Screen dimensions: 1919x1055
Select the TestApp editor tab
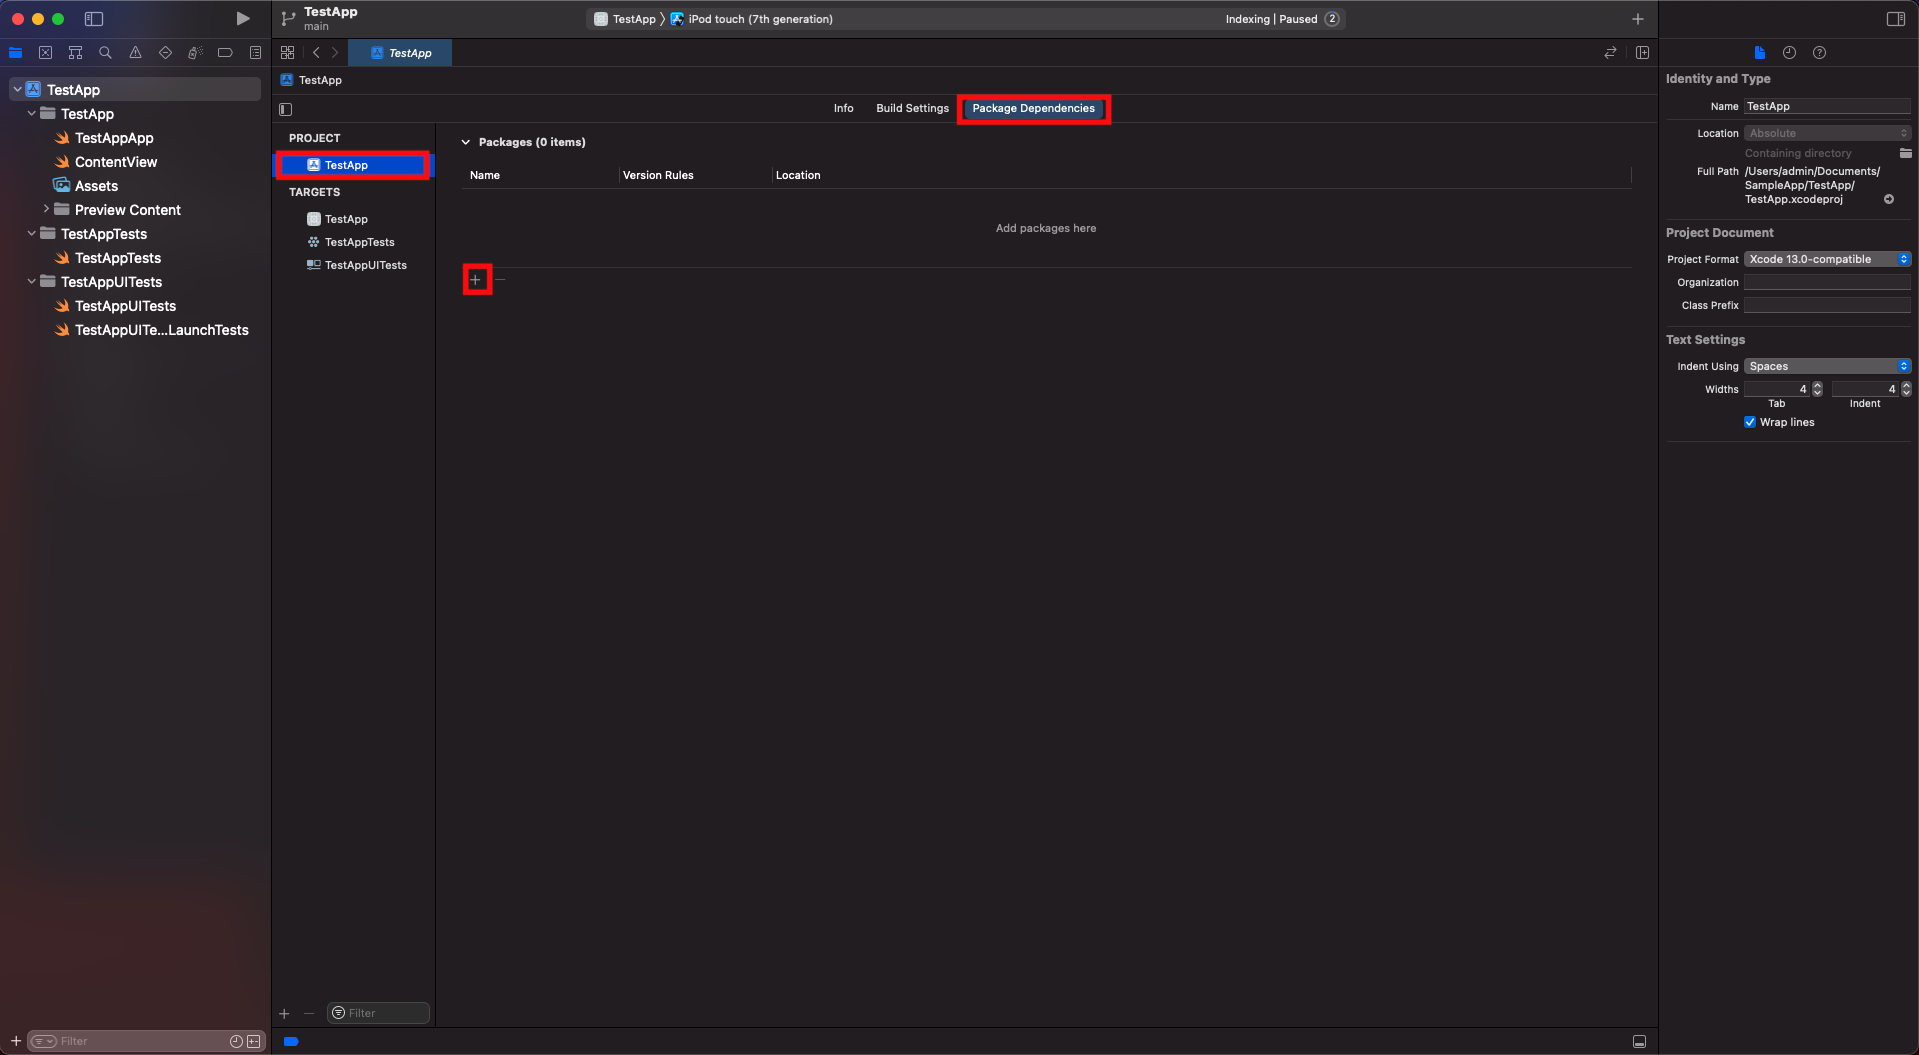click(400, 53)
